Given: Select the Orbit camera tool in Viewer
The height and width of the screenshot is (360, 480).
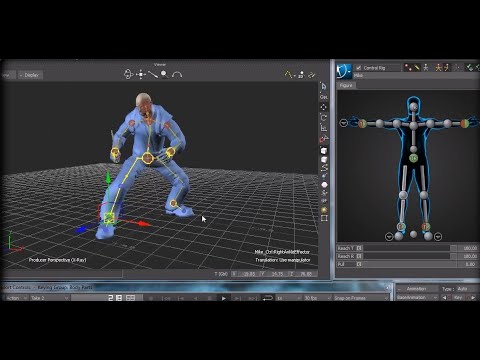Looking at the screenshot, I should point(128,74).
